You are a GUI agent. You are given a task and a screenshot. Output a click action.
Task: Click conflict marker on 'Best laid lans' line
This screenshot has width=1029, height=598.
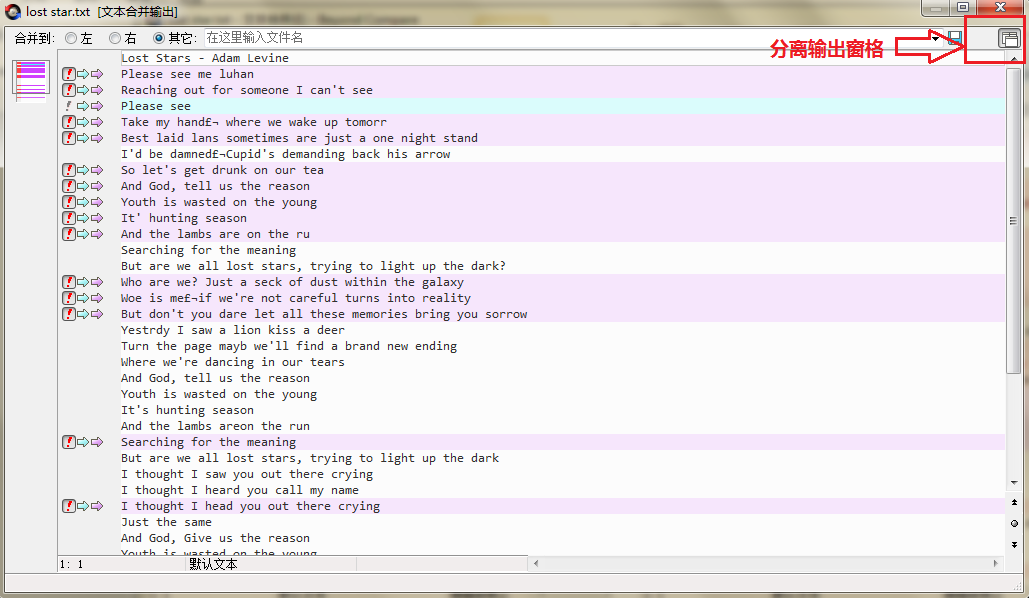pyautogui.click(x=69, y=138)
